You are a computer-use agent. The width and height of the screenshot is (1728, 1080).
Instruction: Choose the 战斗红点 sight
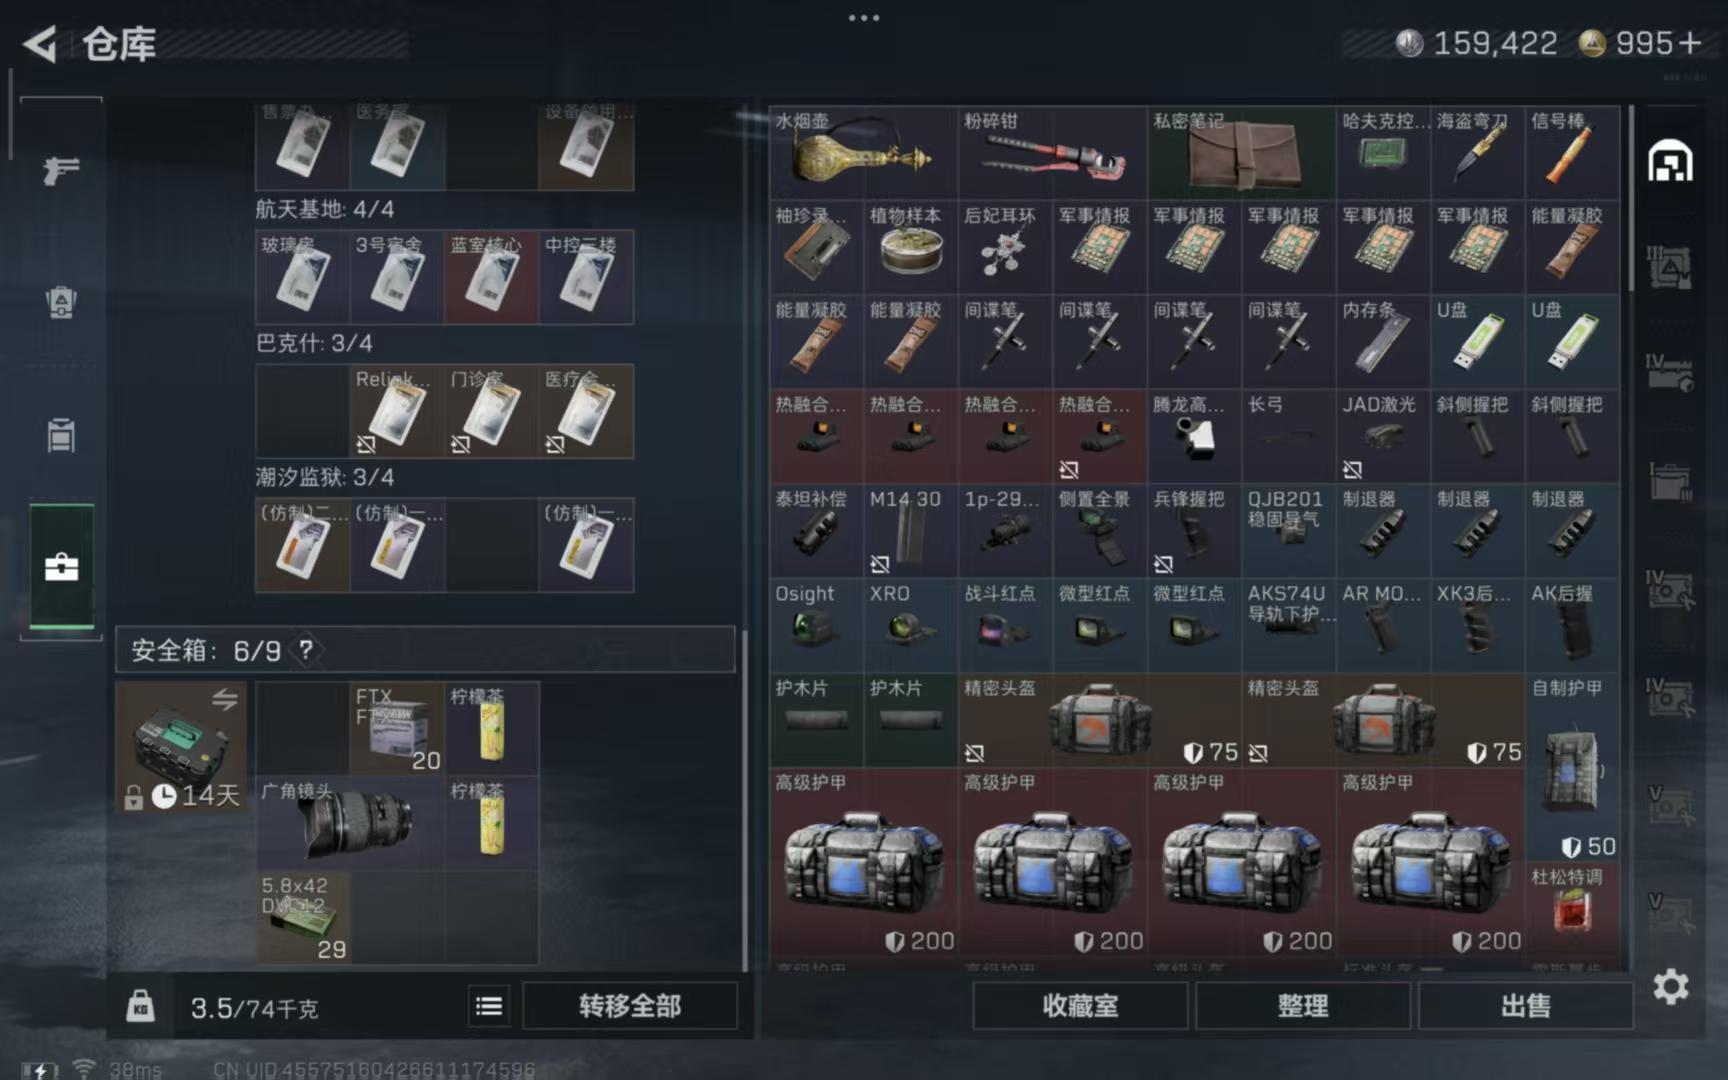coord(1005,624)
